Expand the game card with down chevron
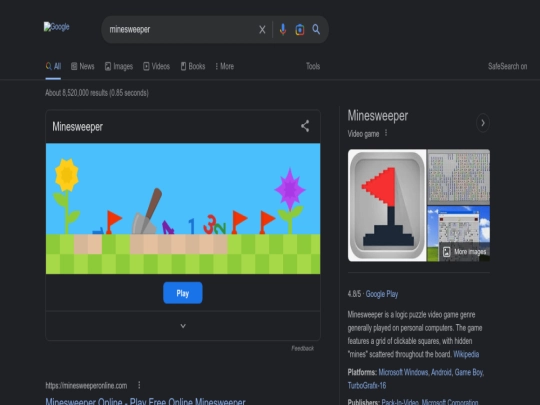This screenshot has width=540, height=405. (x=183, y=326)
